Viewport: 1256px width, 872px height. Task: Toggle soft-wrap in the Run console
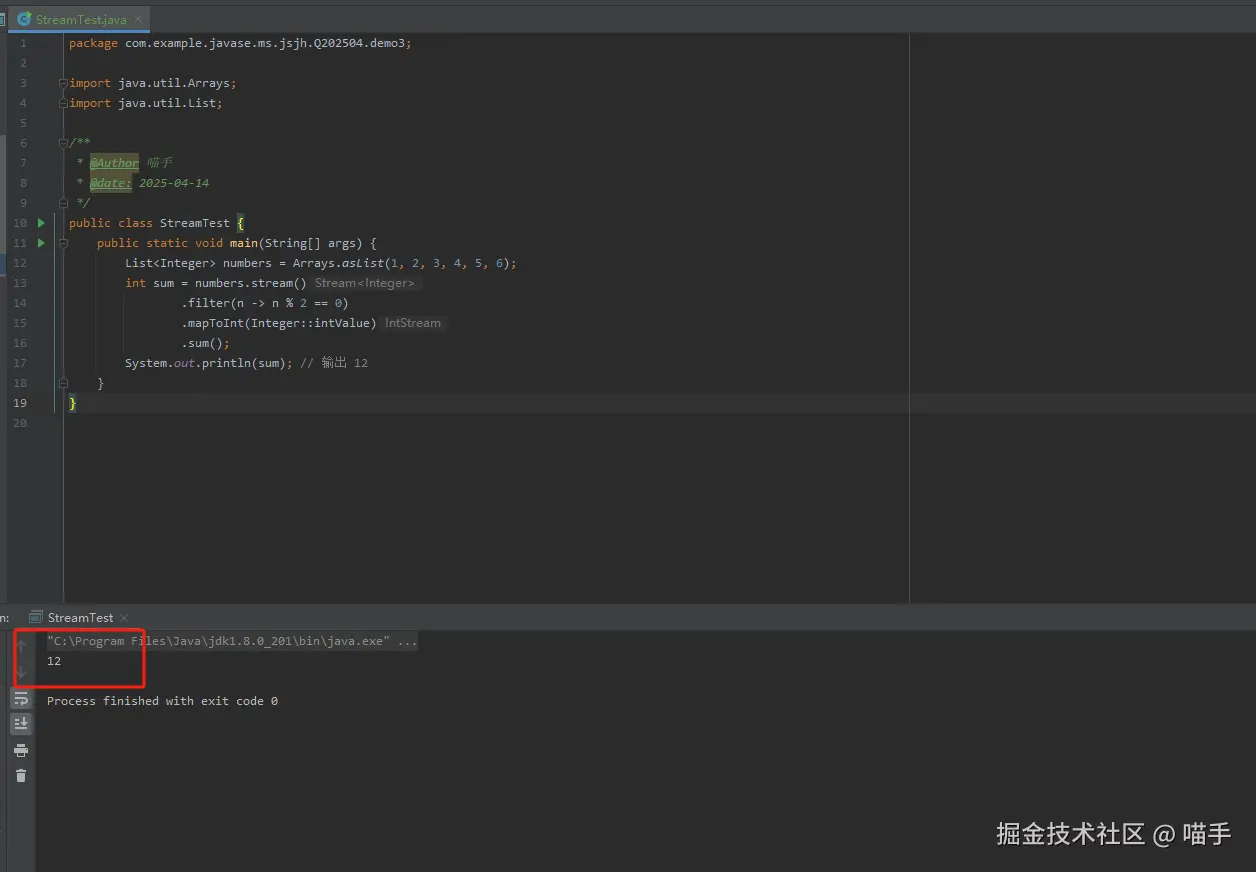click(x=21, y=698)
